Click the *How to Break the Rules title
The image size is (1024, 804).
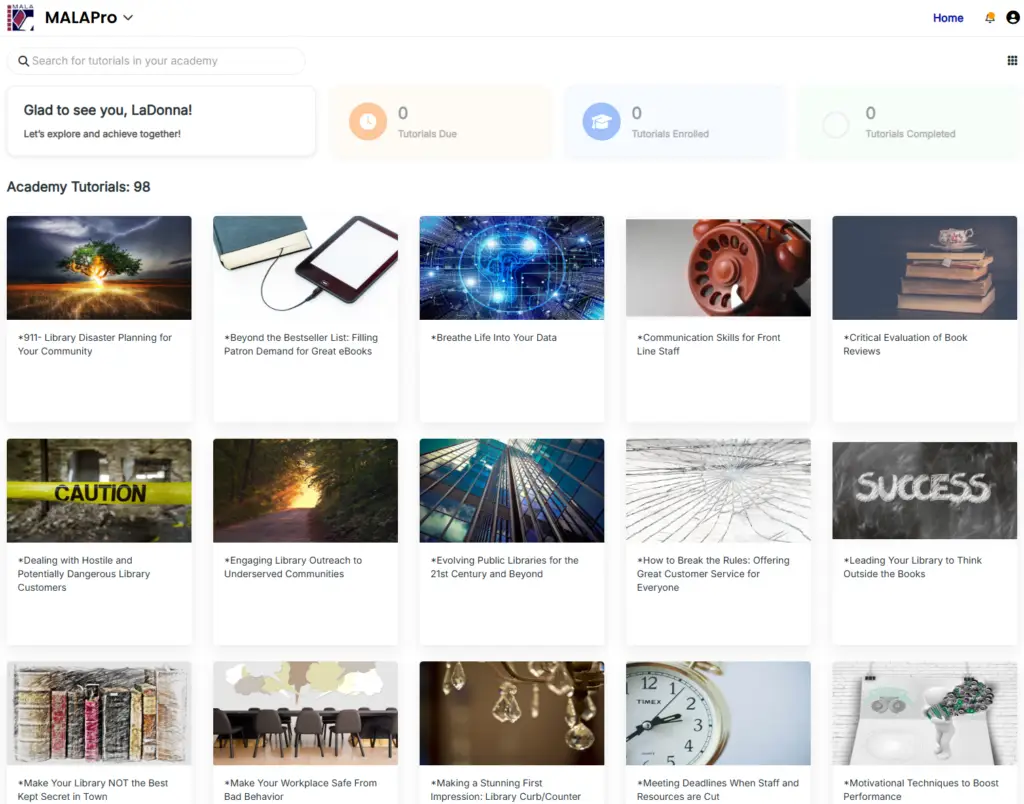[x=713, y=574]
